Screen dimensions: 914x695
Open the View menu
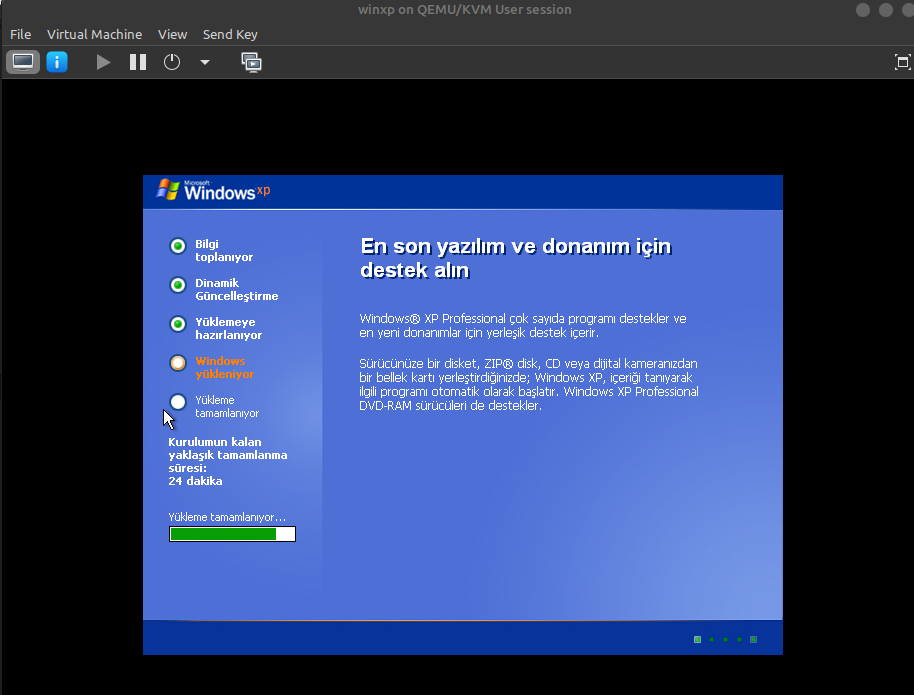[x=173, y=34]
